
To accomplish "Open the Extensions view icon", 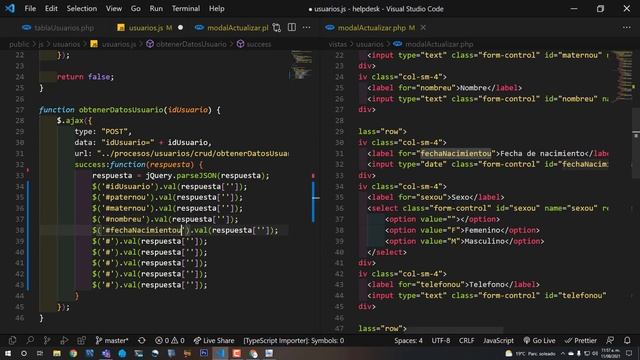I will (81, 340).
